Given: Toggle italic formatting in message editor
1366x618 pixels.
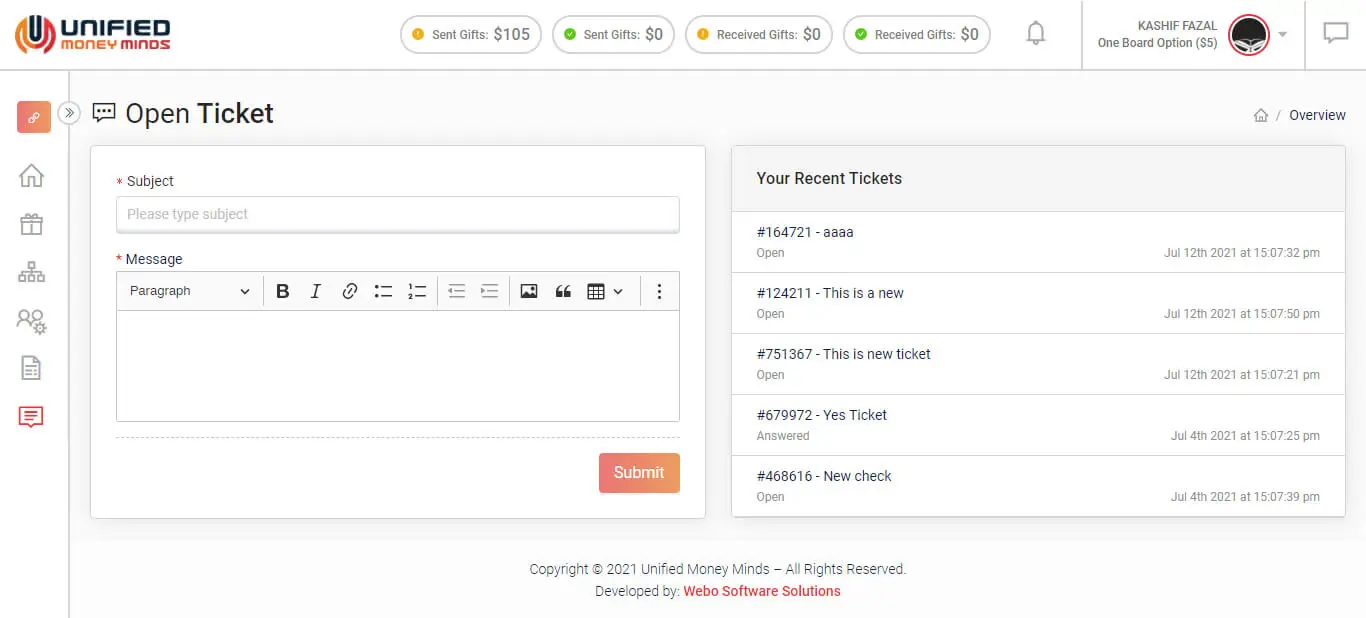Looking at the screenshot, I should tap(316, 291).
